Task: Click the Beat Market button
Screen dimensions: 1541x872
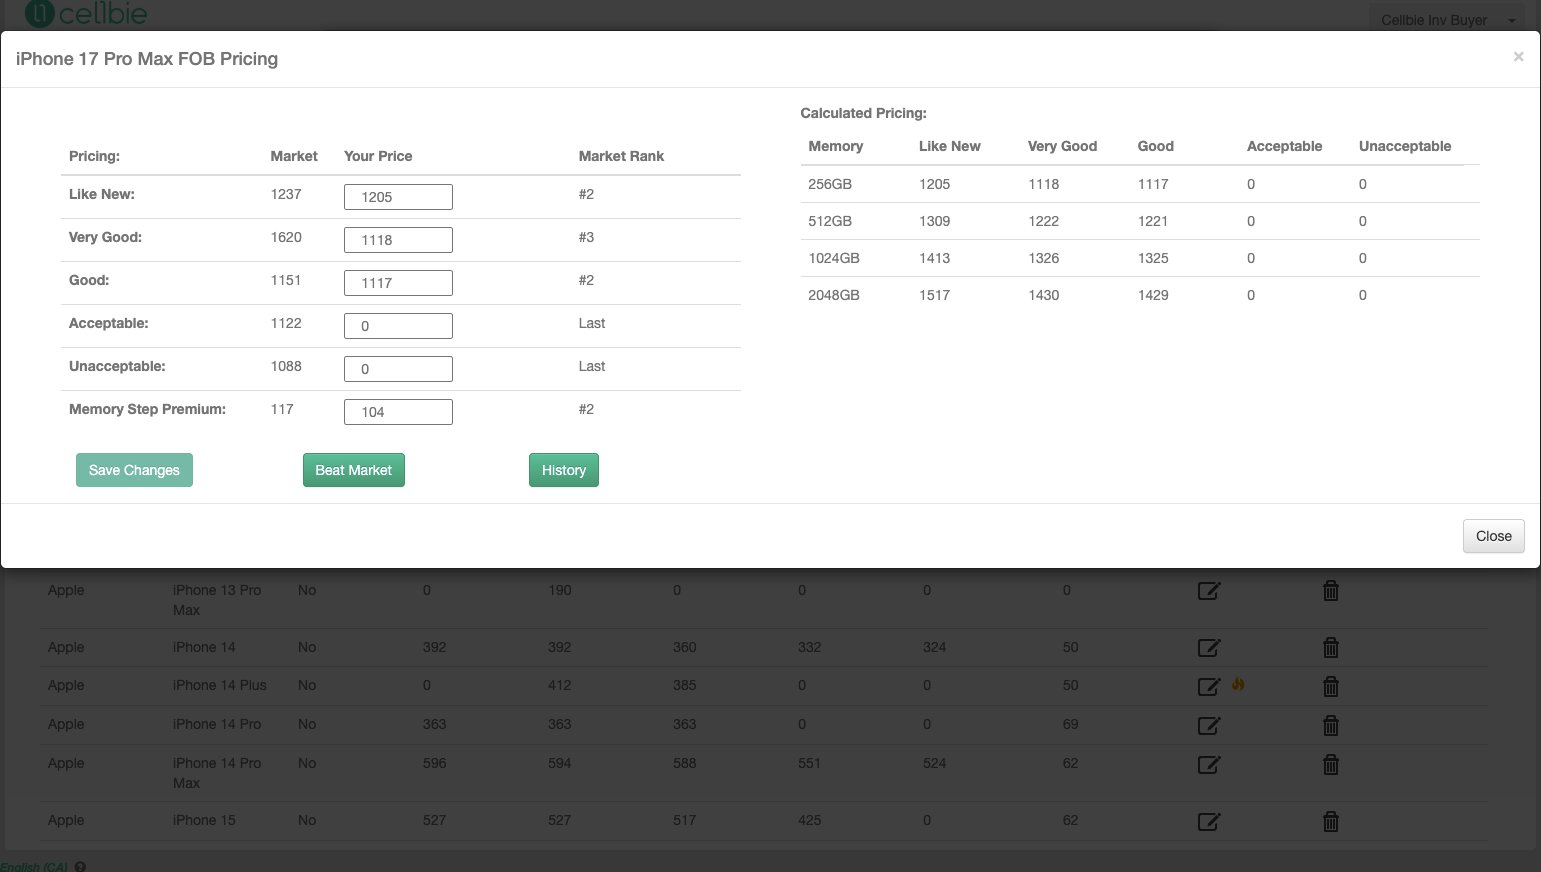Action: click(x=354, y=470)
